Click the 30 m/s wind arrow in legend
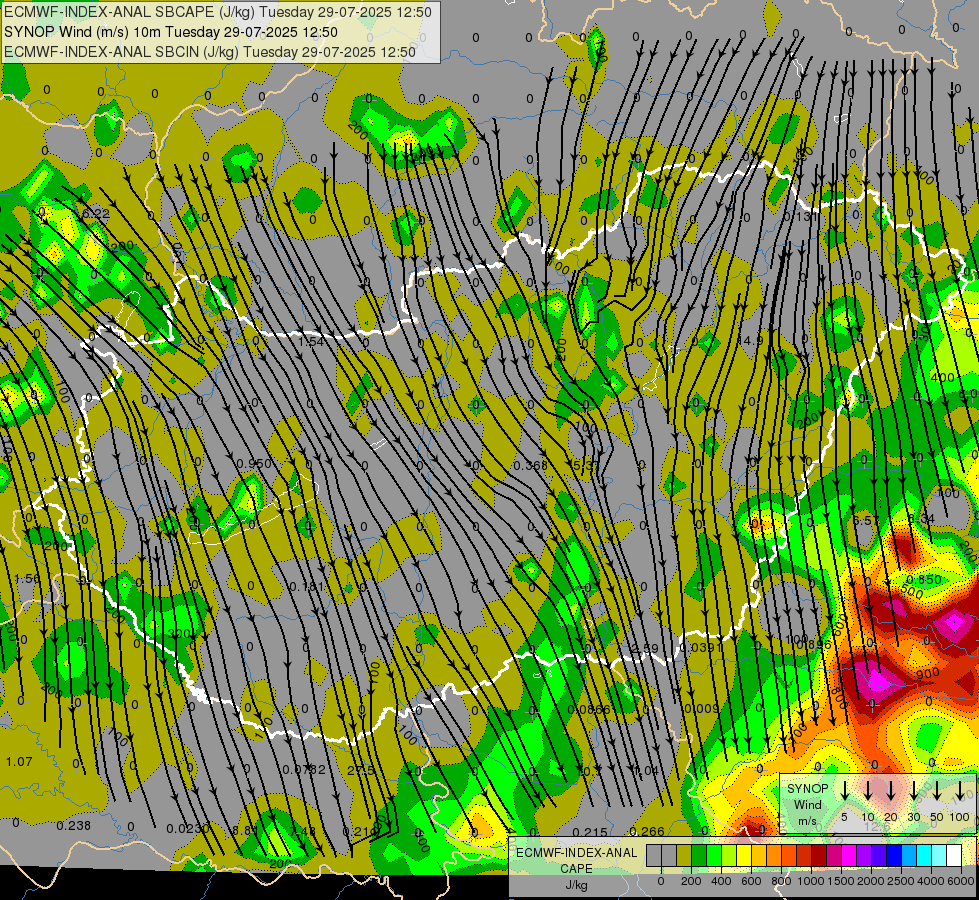The image size is (979, 900). [x=914, y=789]
